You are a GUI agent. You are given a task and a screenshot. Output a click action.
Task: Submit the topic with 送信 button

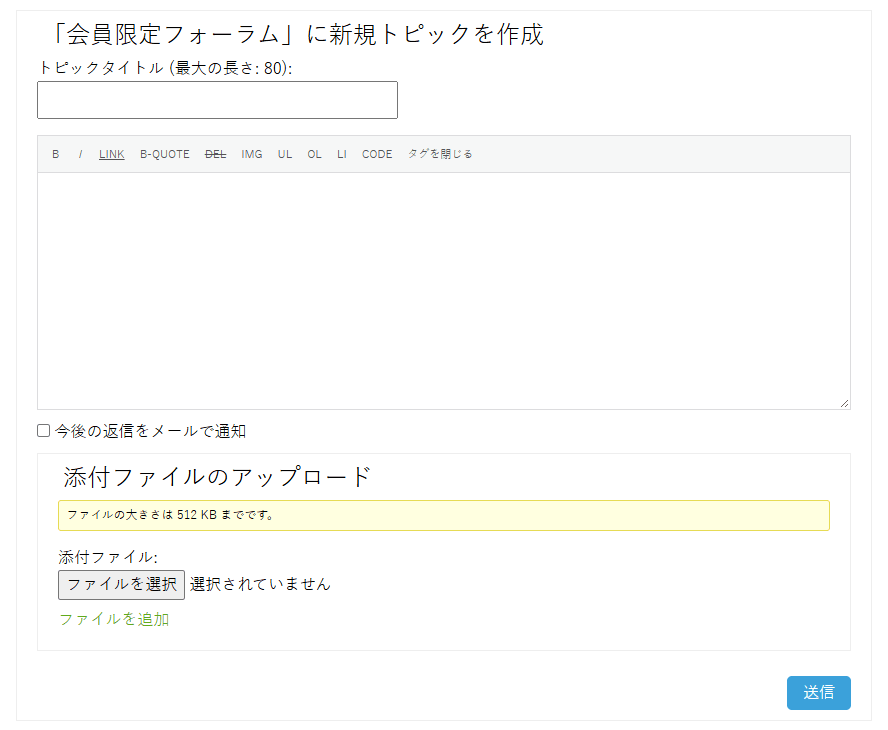[818, 693]
